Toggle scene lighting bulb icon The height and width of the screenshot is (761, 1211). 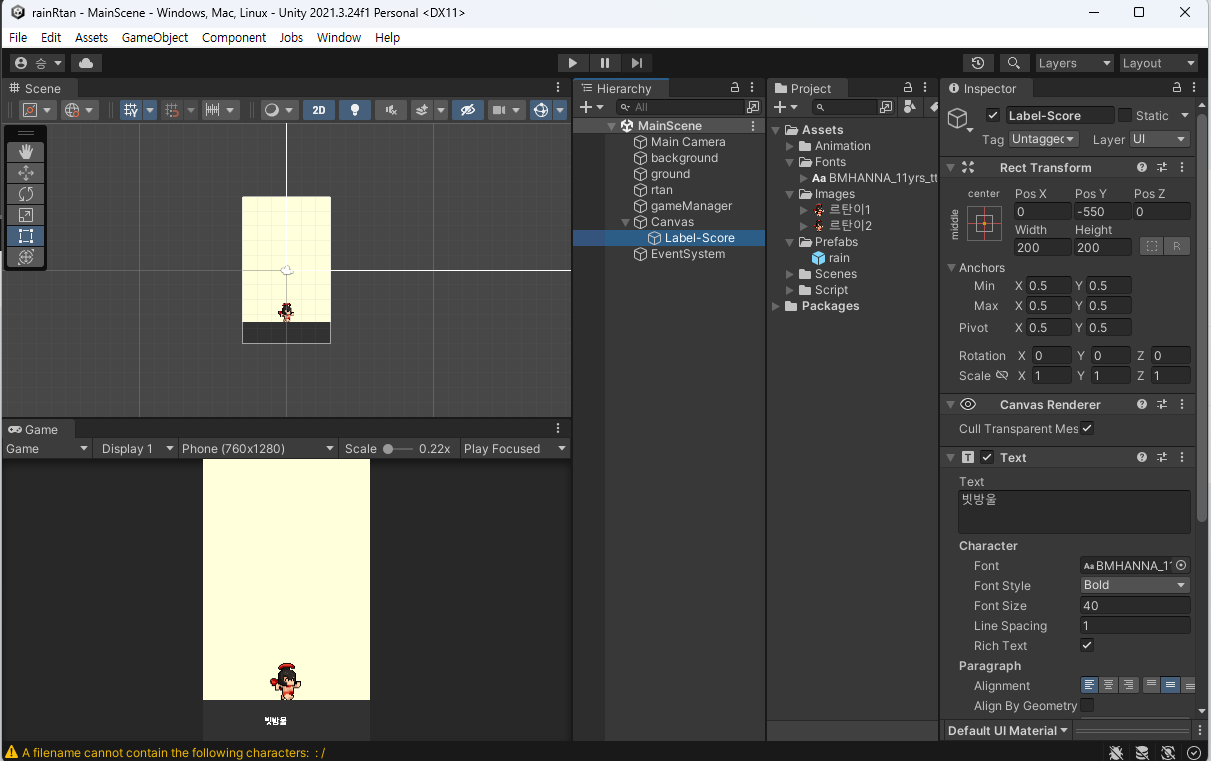354,110
